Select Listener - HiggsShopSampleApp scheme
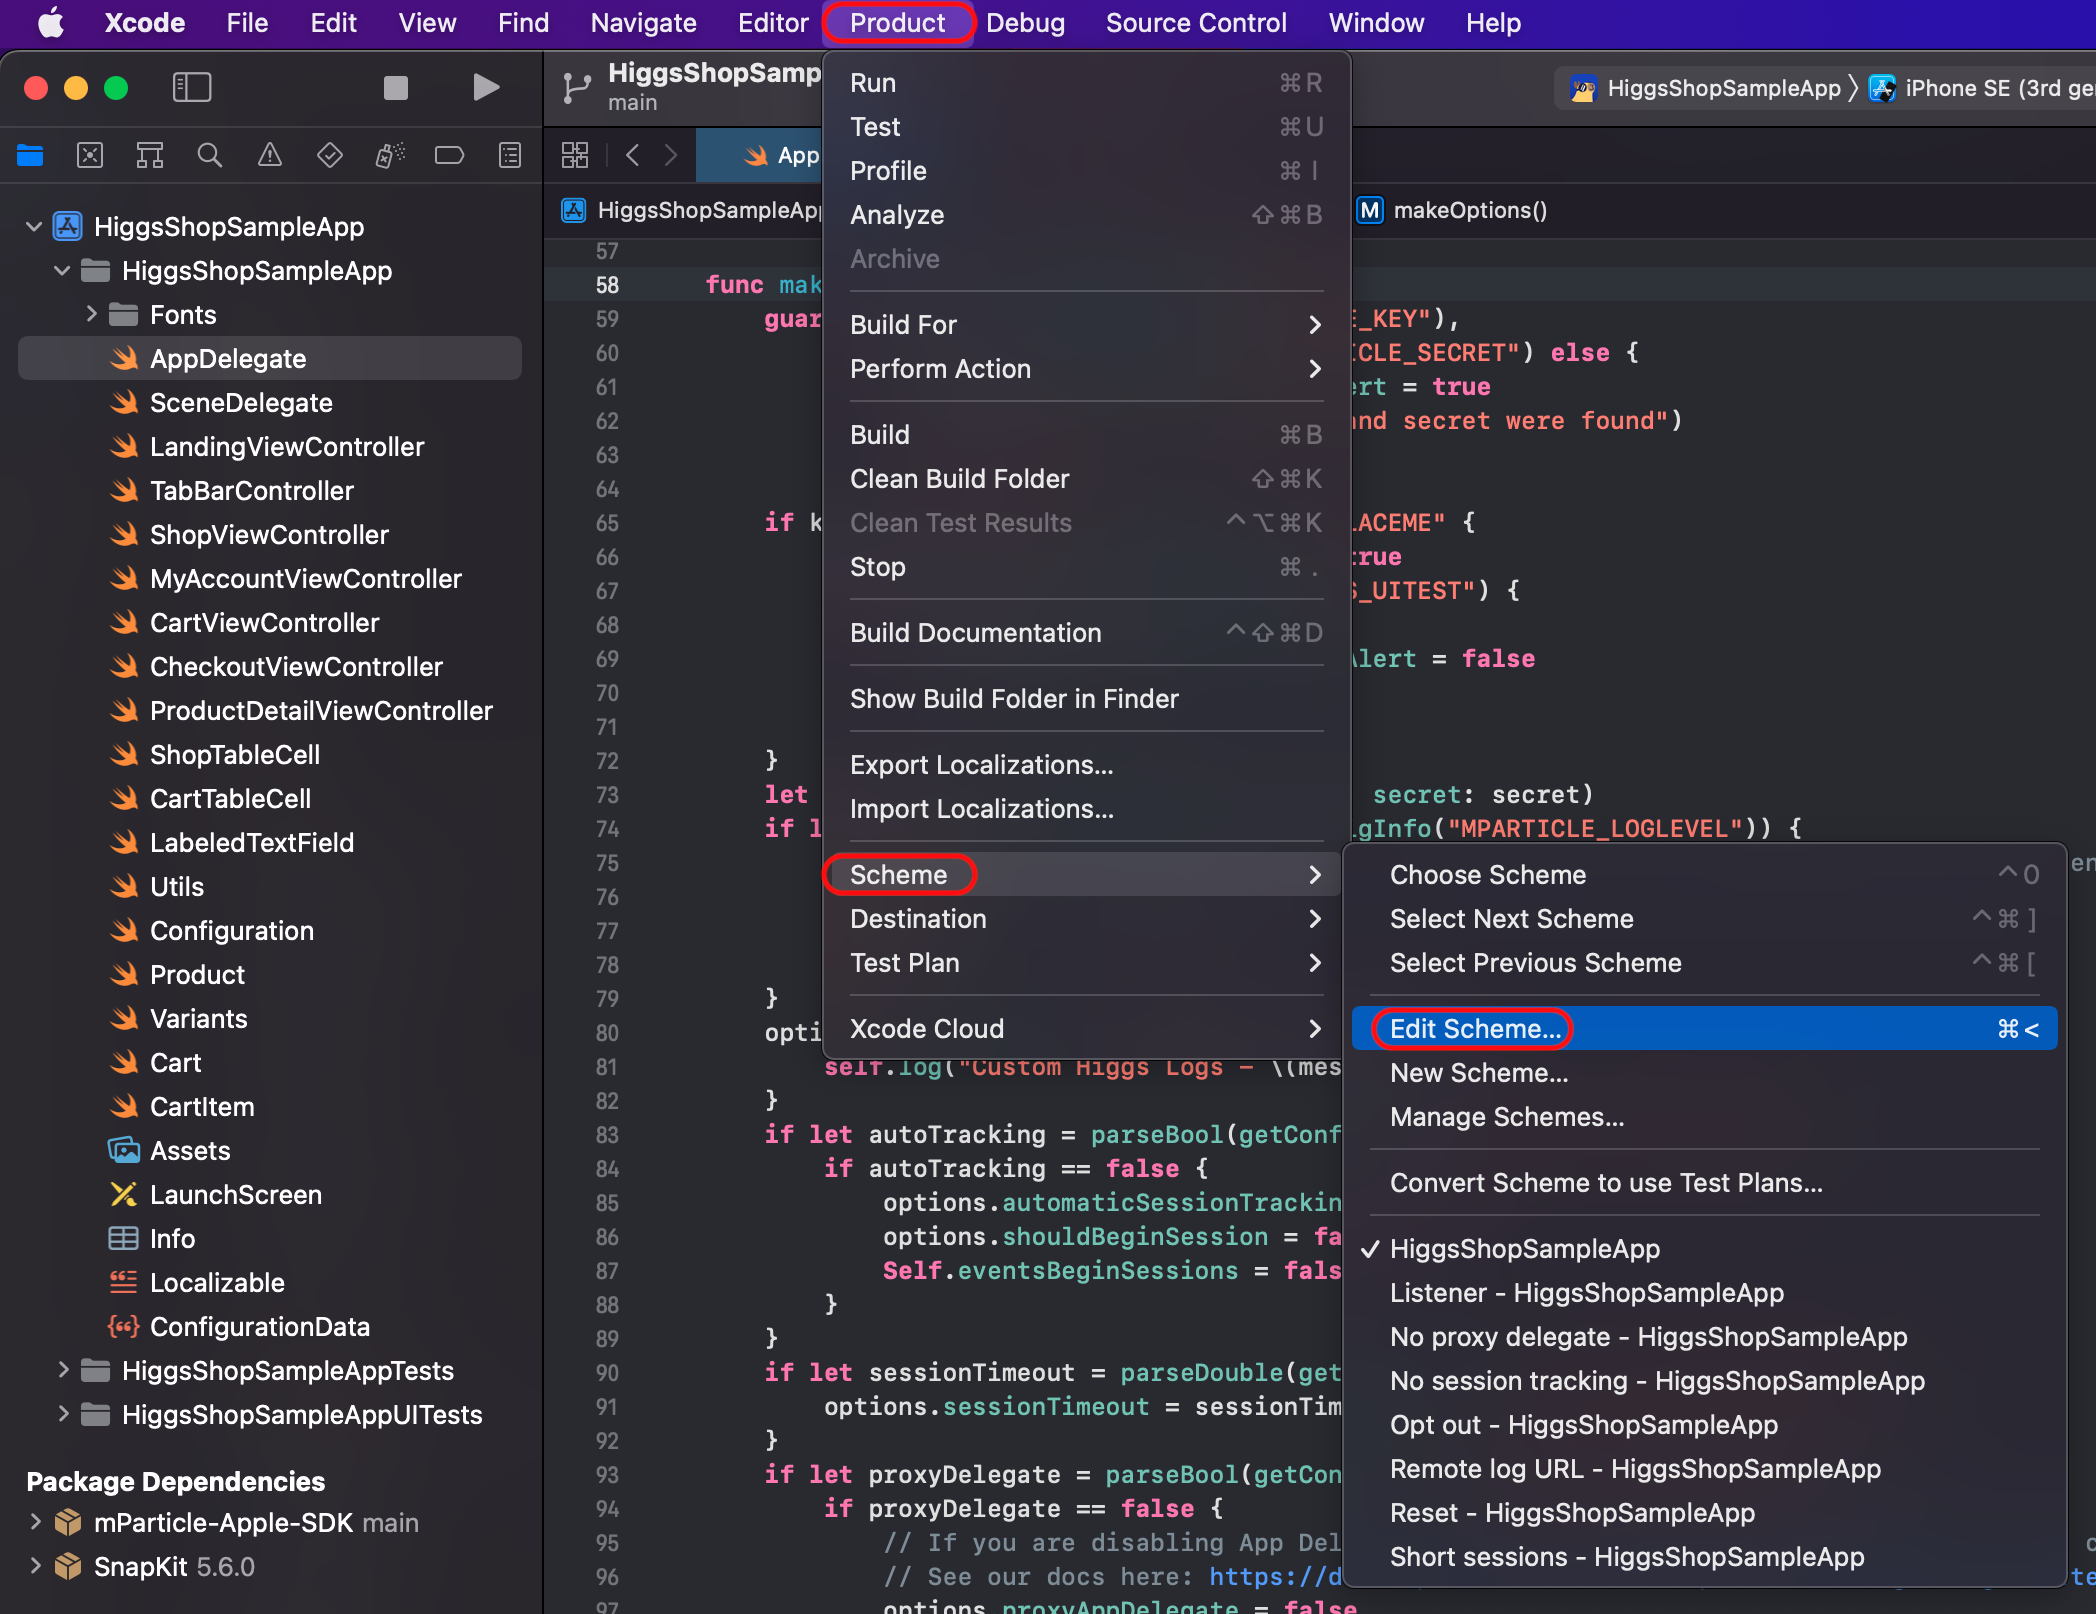This screenshot has width=2096, height=1614. tap(1704, 1293)
